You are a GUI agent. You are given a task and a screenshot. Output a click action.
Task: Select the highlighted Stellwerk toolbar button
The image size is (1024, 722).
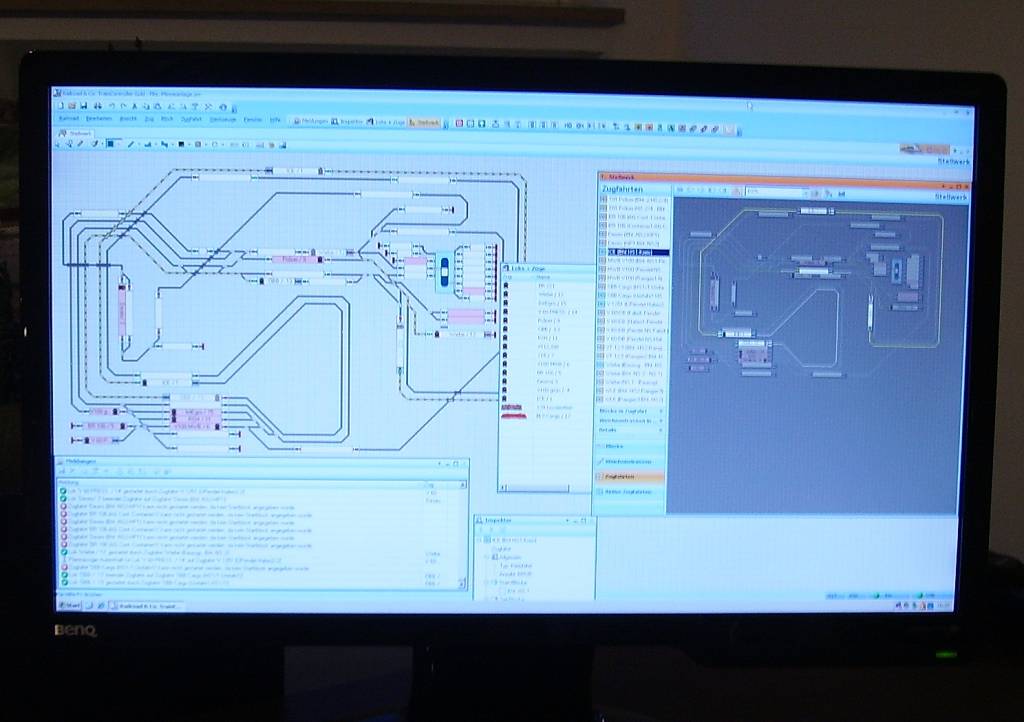click(425, 123)
